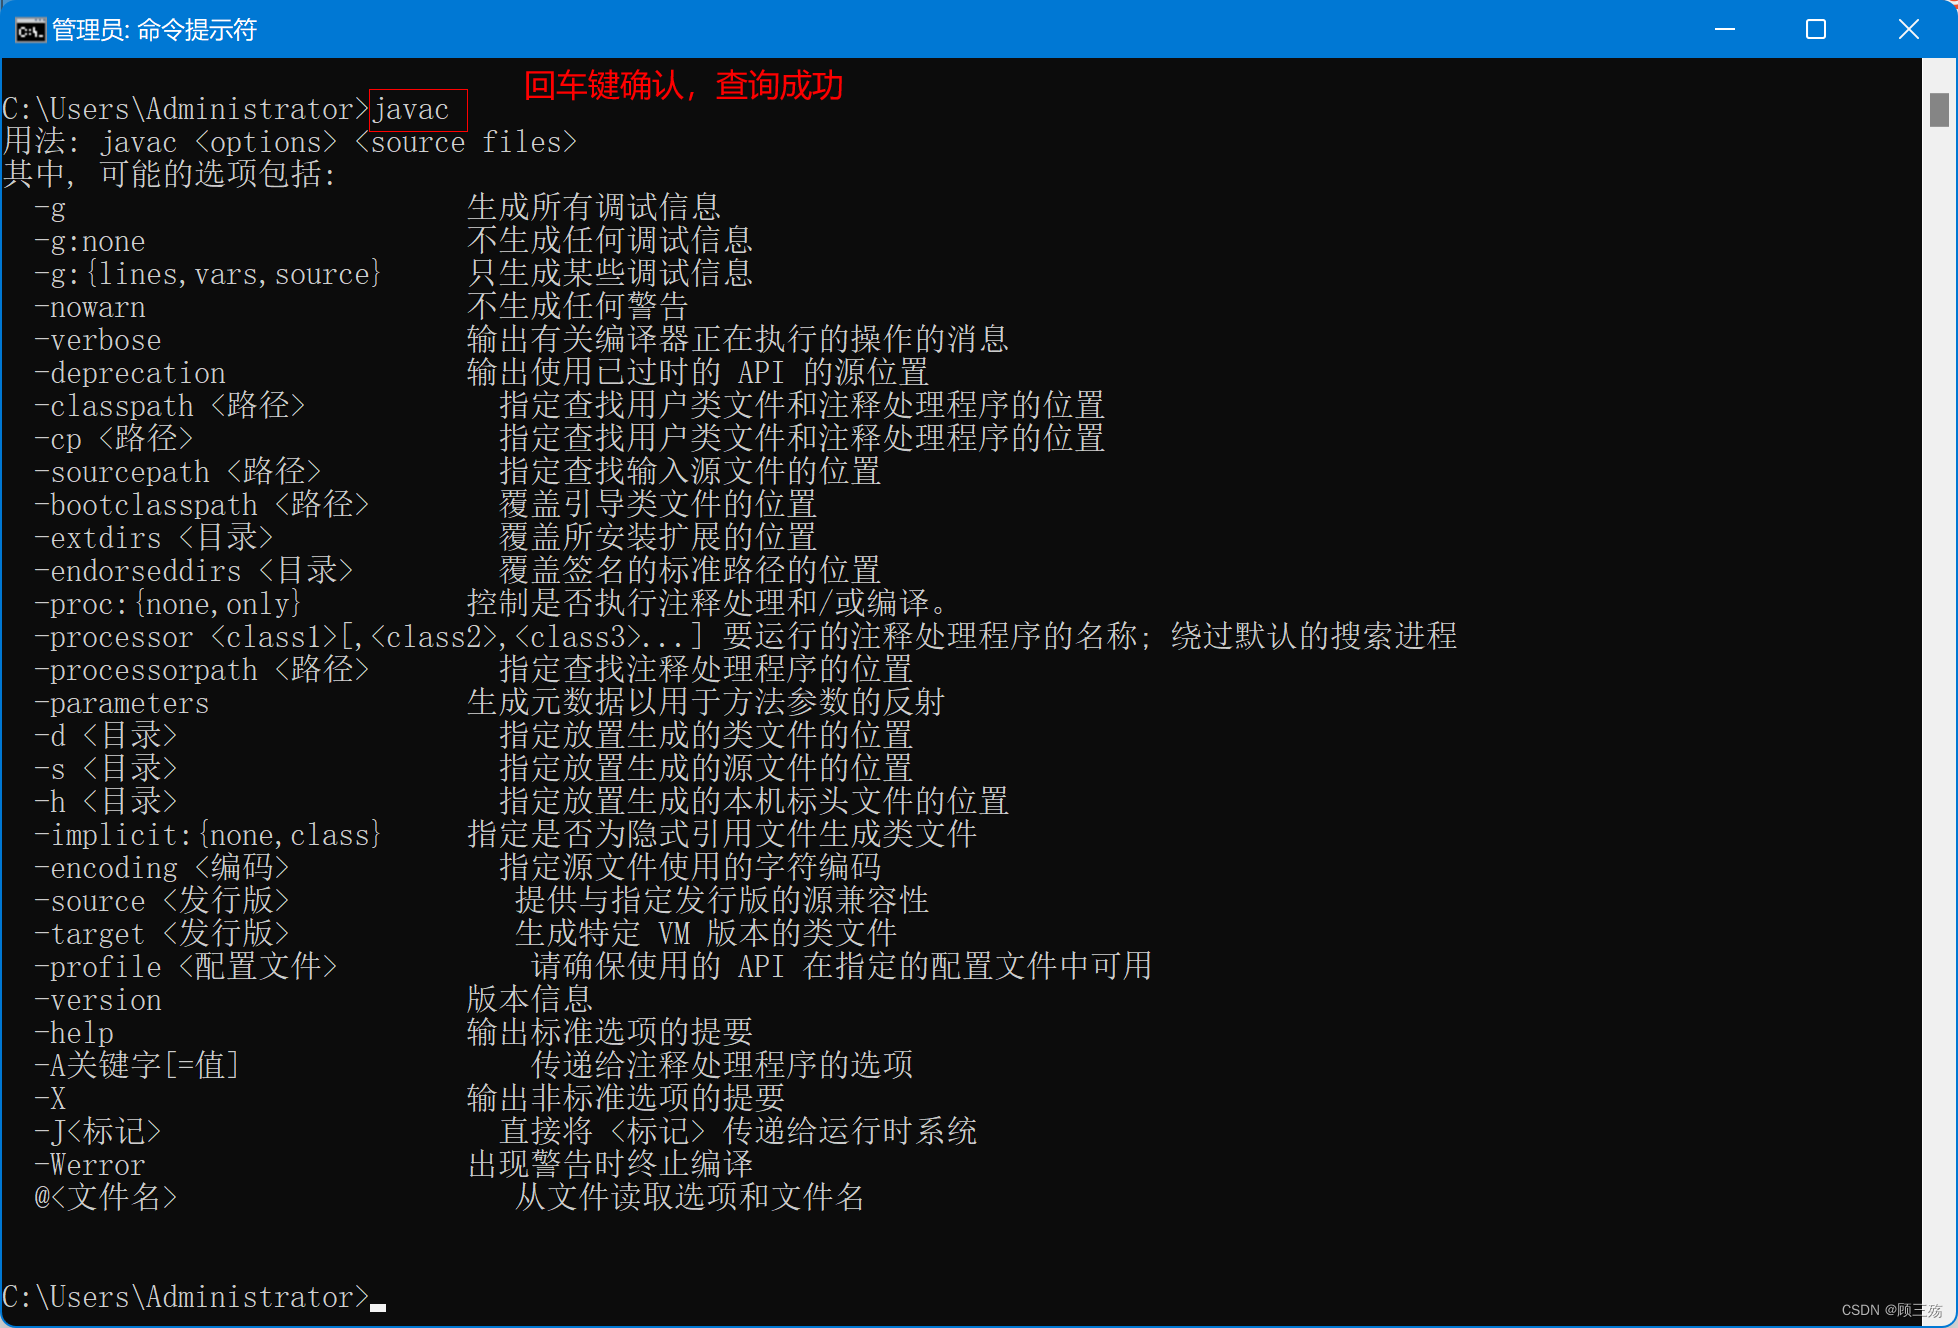1958x1328 pixels.
Task: Minimize the Command Prompt window
Action: pyautogui.click(x=1724, y=29)
